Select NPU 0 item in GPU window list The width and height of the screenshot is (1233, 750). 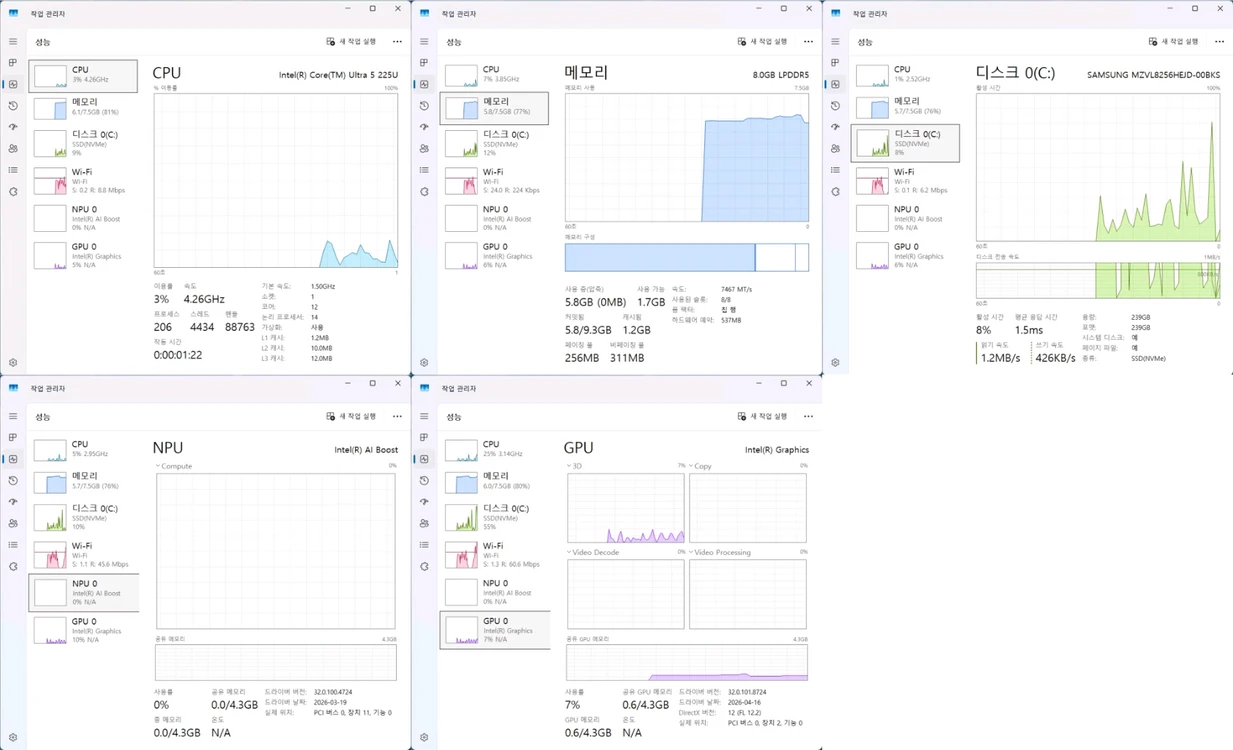click(495, 592)
